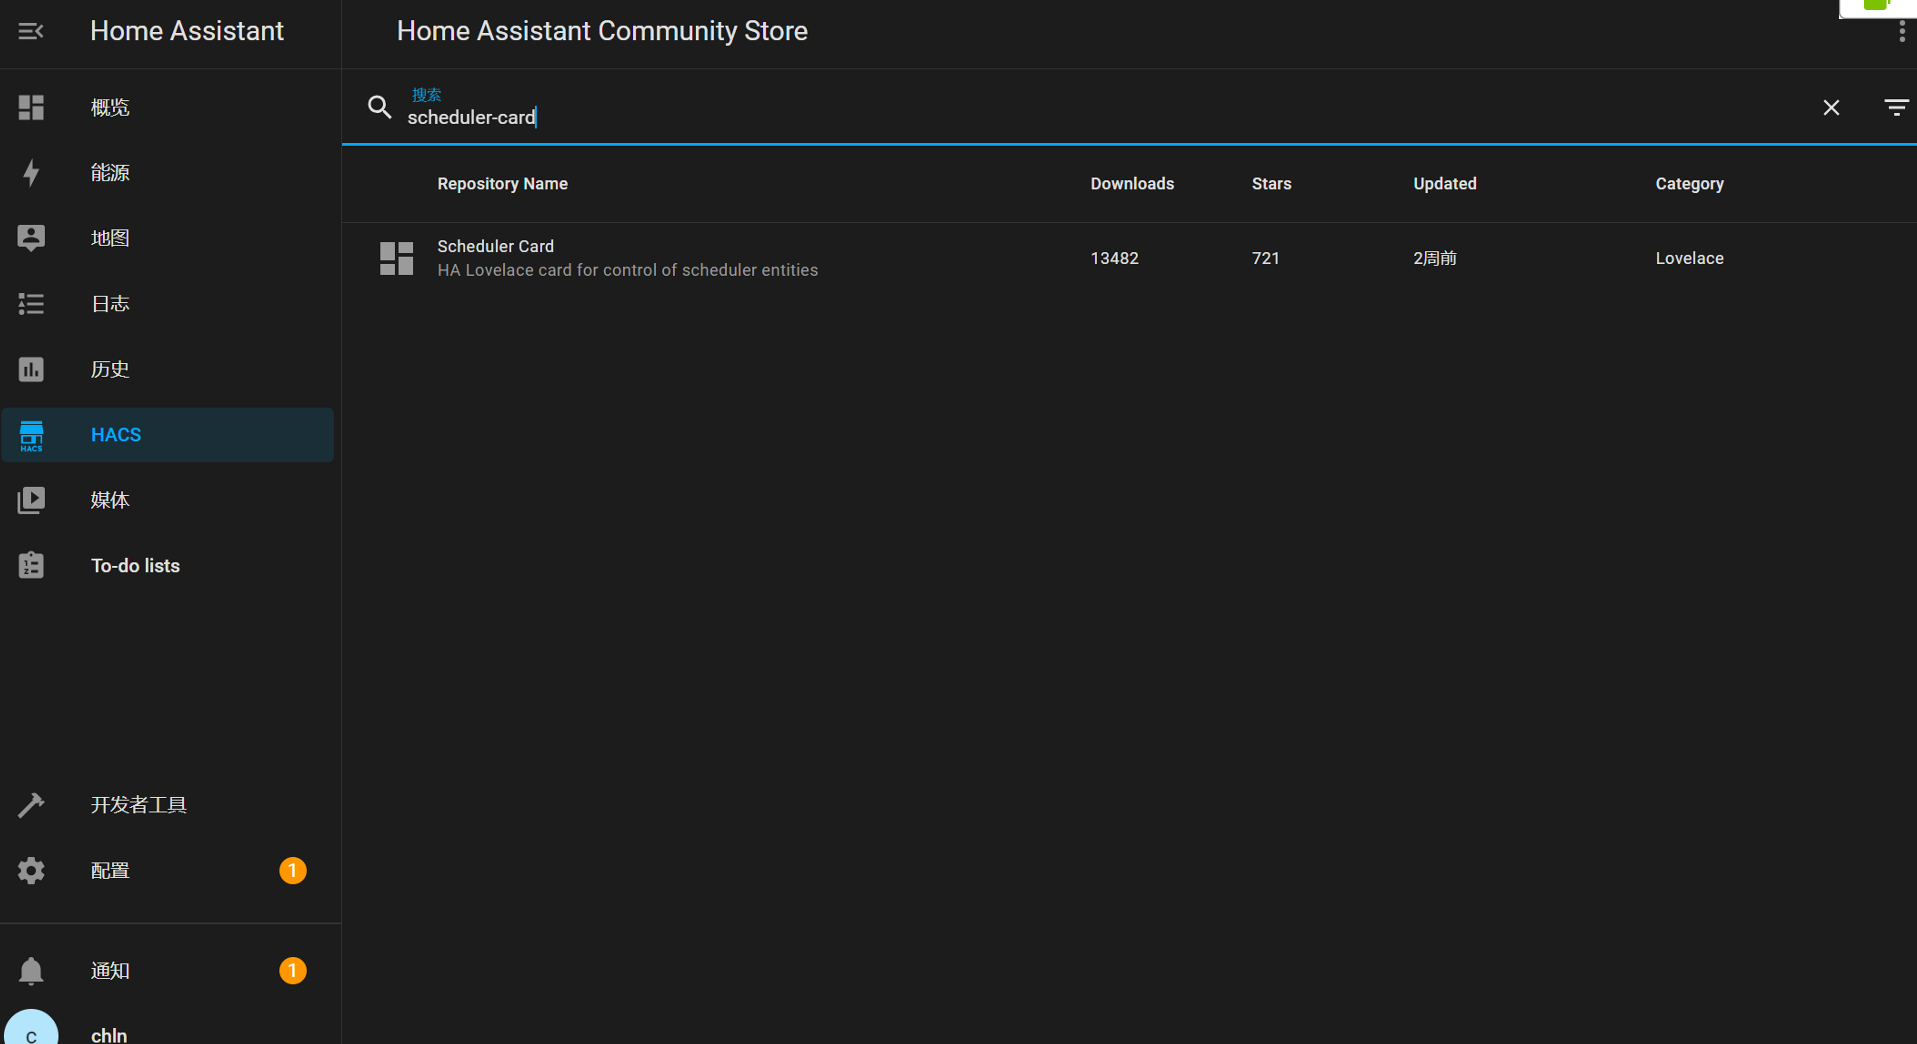1917x1044 pixels.
Task: Select 概览 in the sidebar
Action: (168, 107)
